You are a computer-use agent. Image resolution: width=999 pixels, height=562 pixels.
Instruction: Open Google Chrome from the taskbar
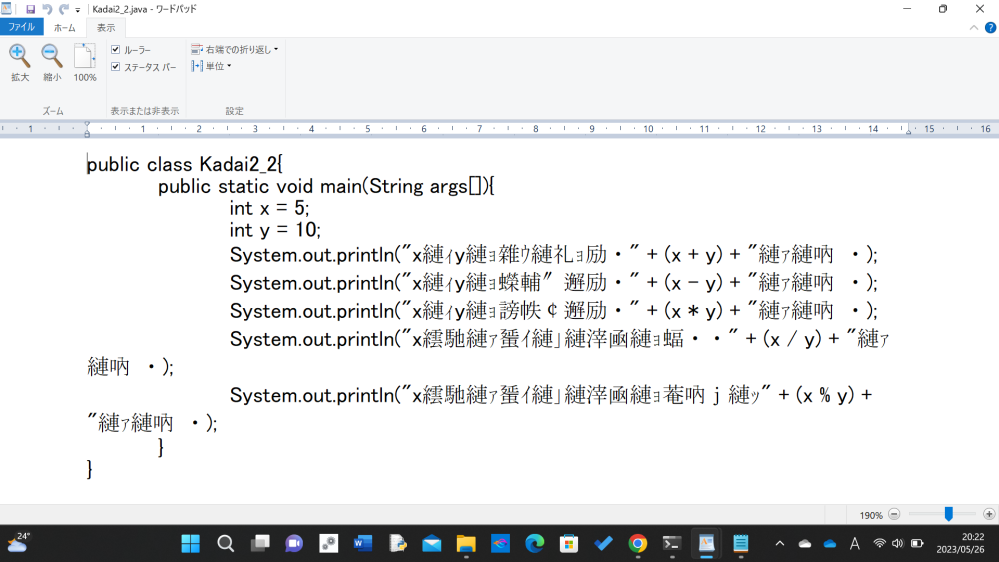click(x=637, y=544)
